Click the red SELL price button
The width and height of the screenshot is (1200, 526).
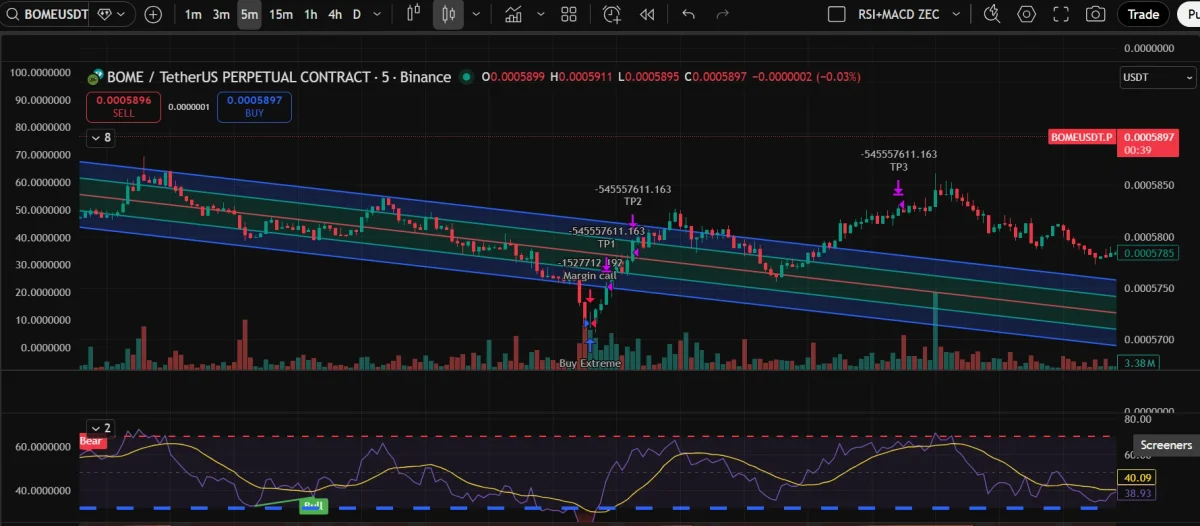pyautogui.click(x=124, y=107)
